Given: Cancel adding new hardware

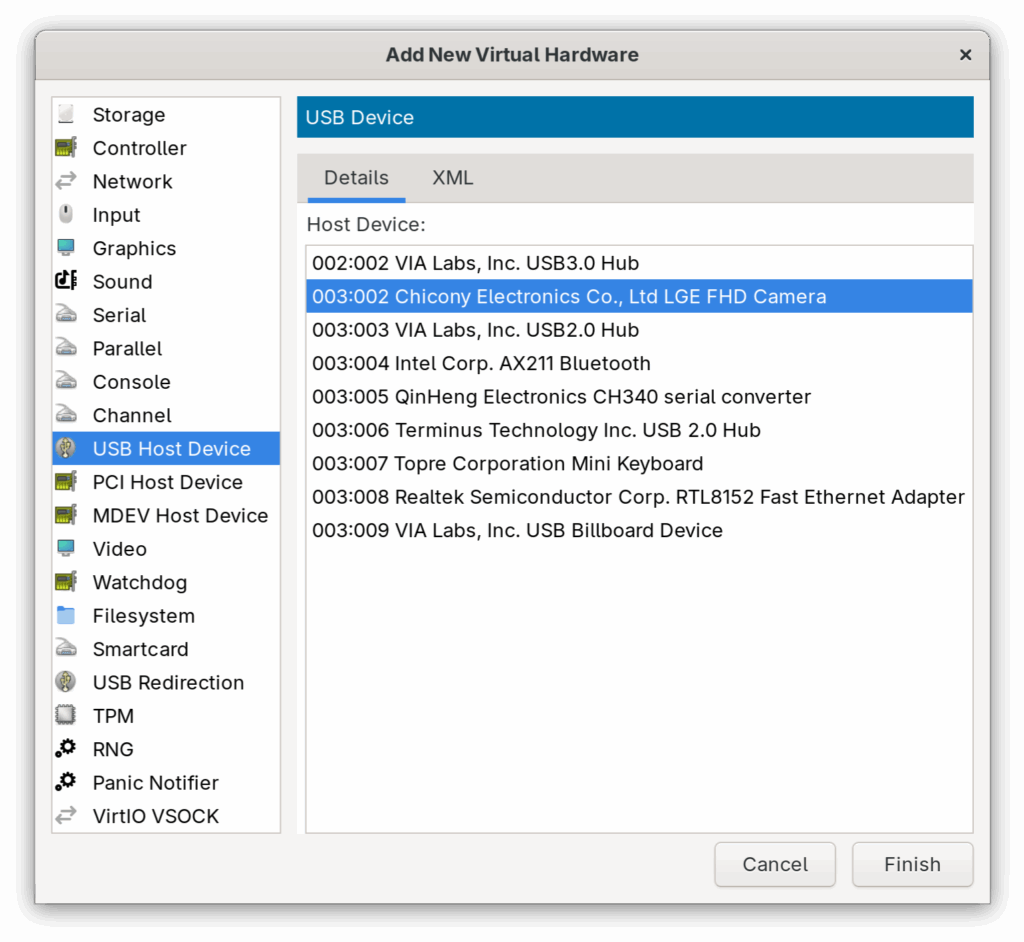Looking at the screenshot, I should [775, 864].
